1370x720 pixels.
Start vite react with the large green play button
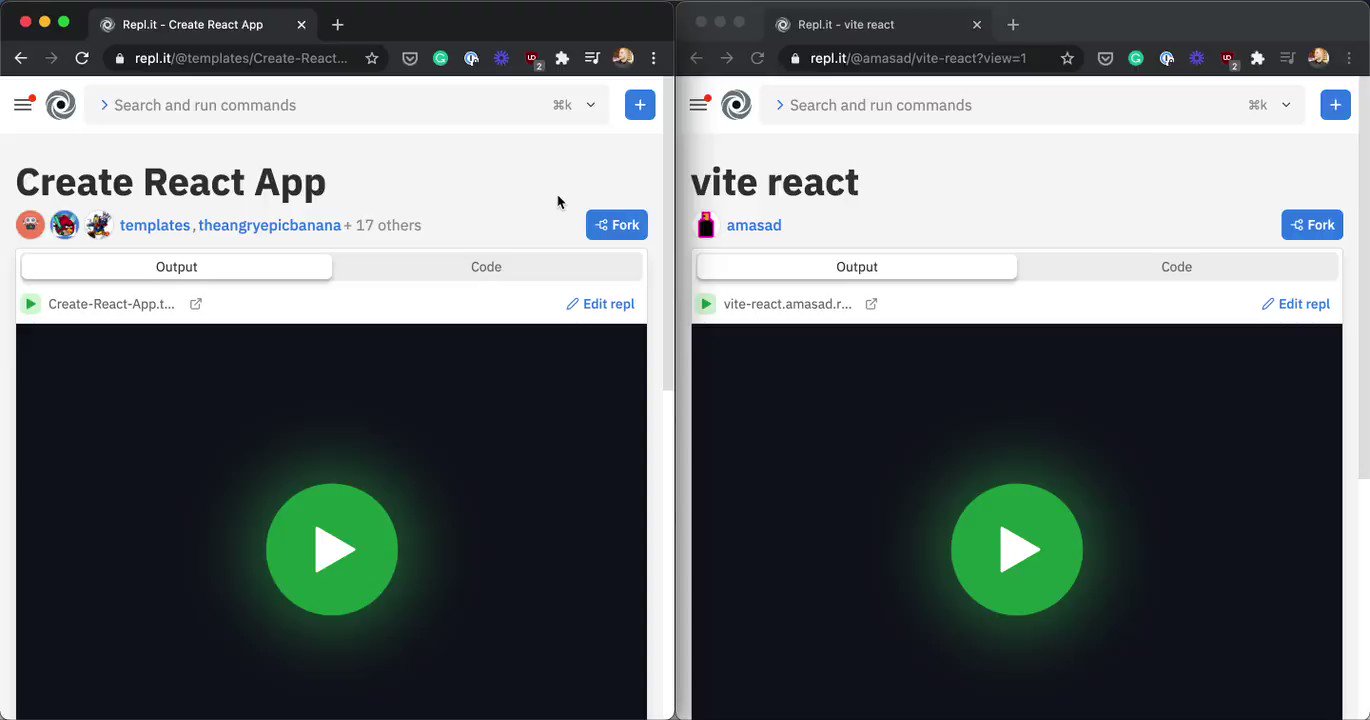1017,549
